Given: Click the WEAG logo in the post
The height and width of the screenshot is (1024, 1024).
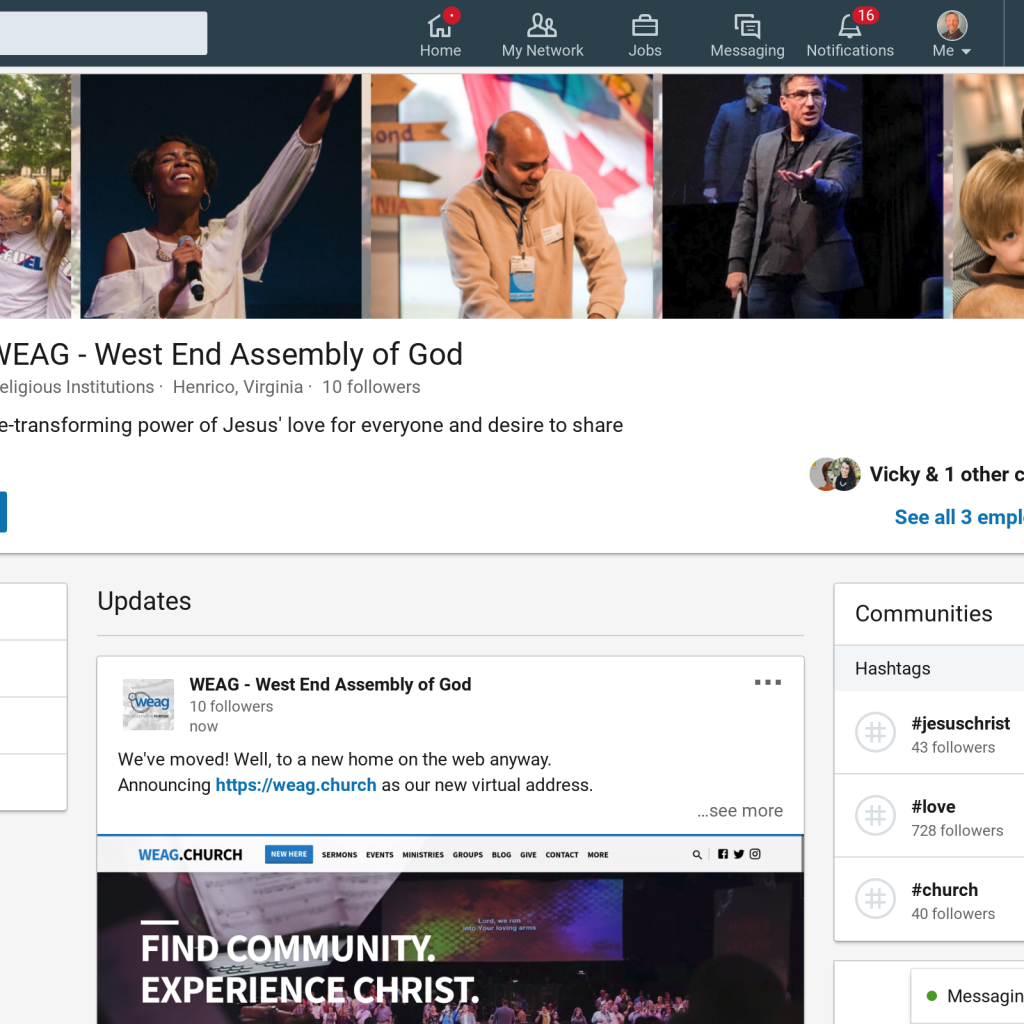Looking at the screenshot, I should (148, 705).
